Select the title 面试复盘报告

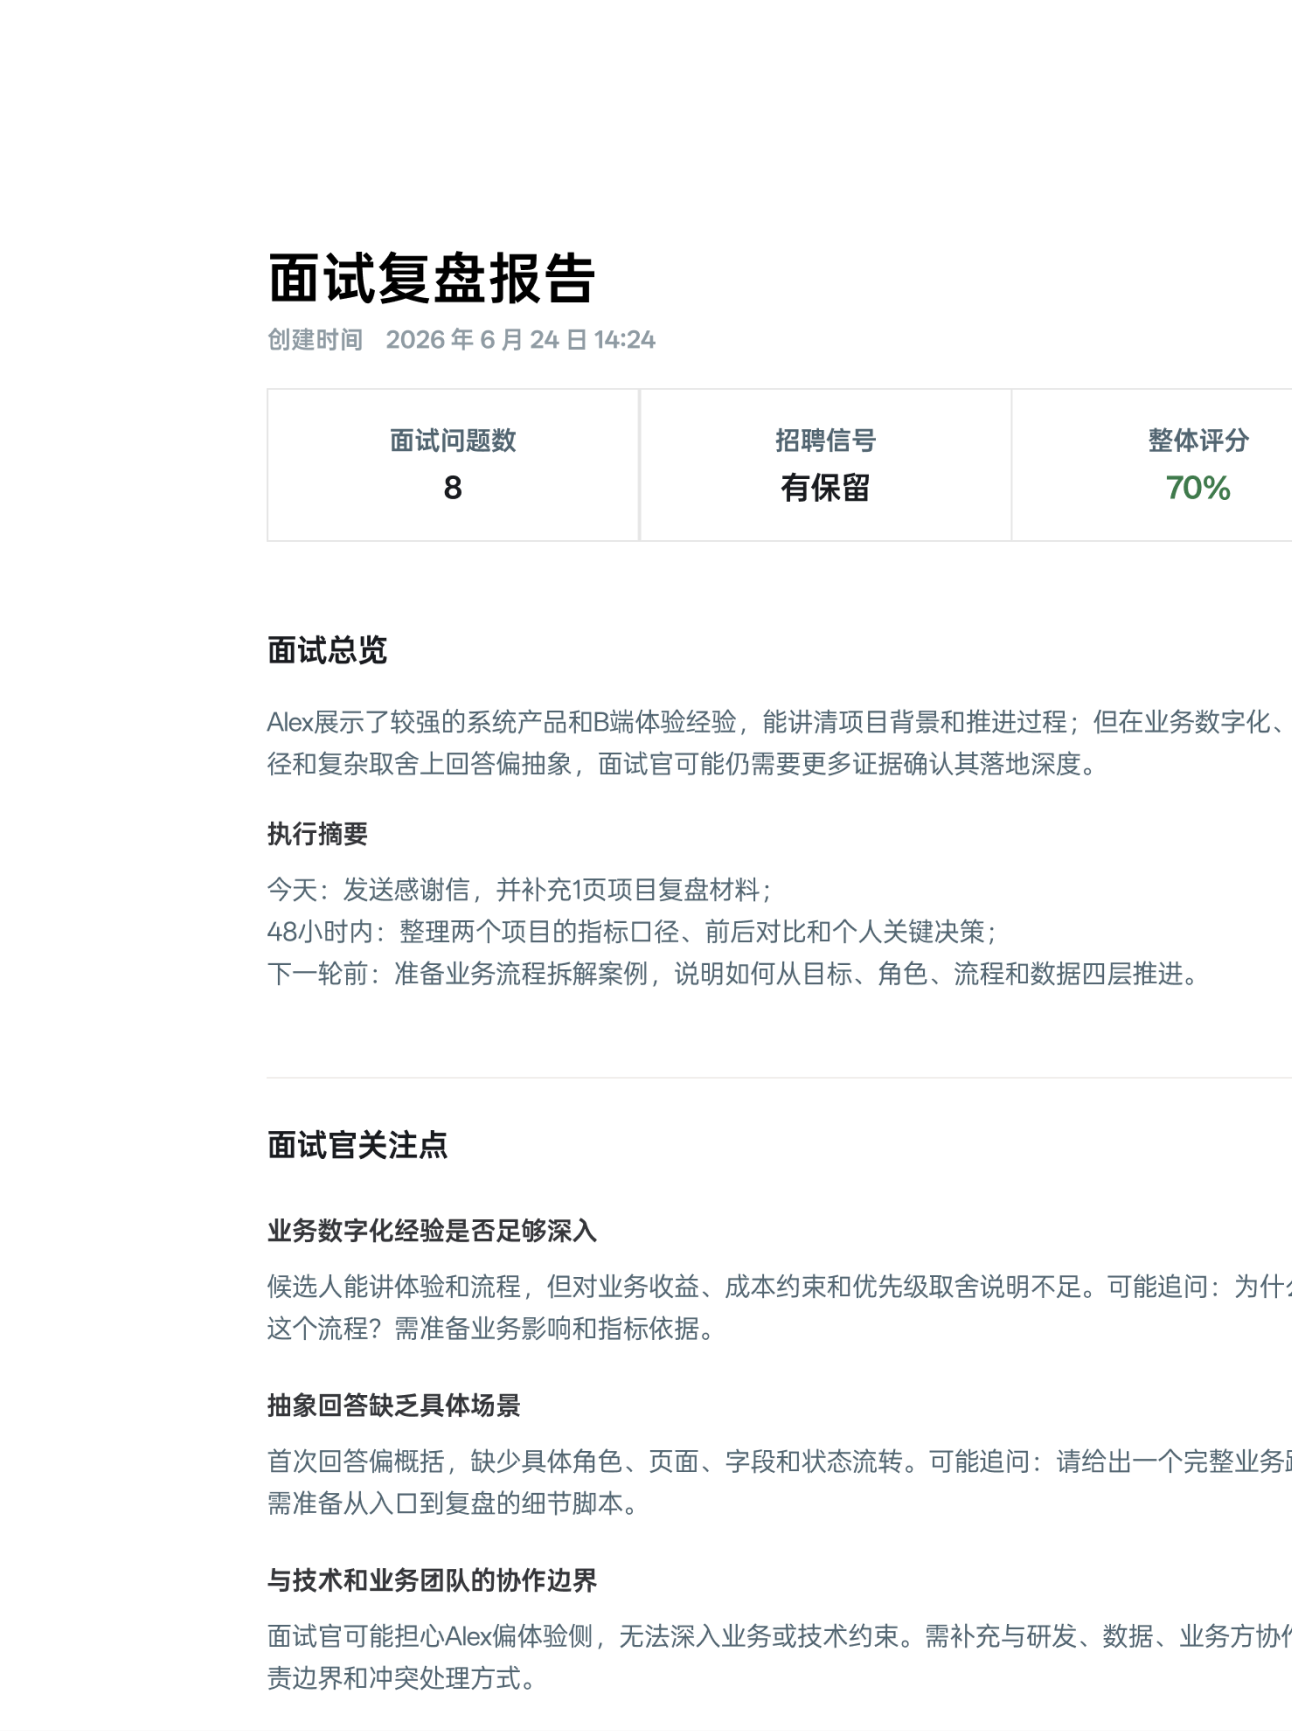(x=432, y=278)
